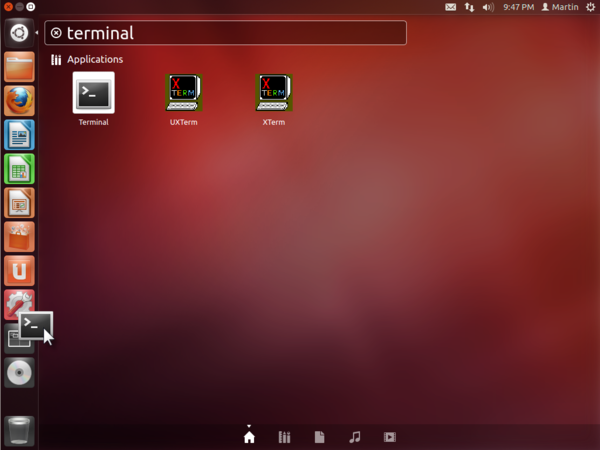Viewport: 600px width, 450px height.
Task: Switch to the Home lens
Action: click(x=249, y=437)
